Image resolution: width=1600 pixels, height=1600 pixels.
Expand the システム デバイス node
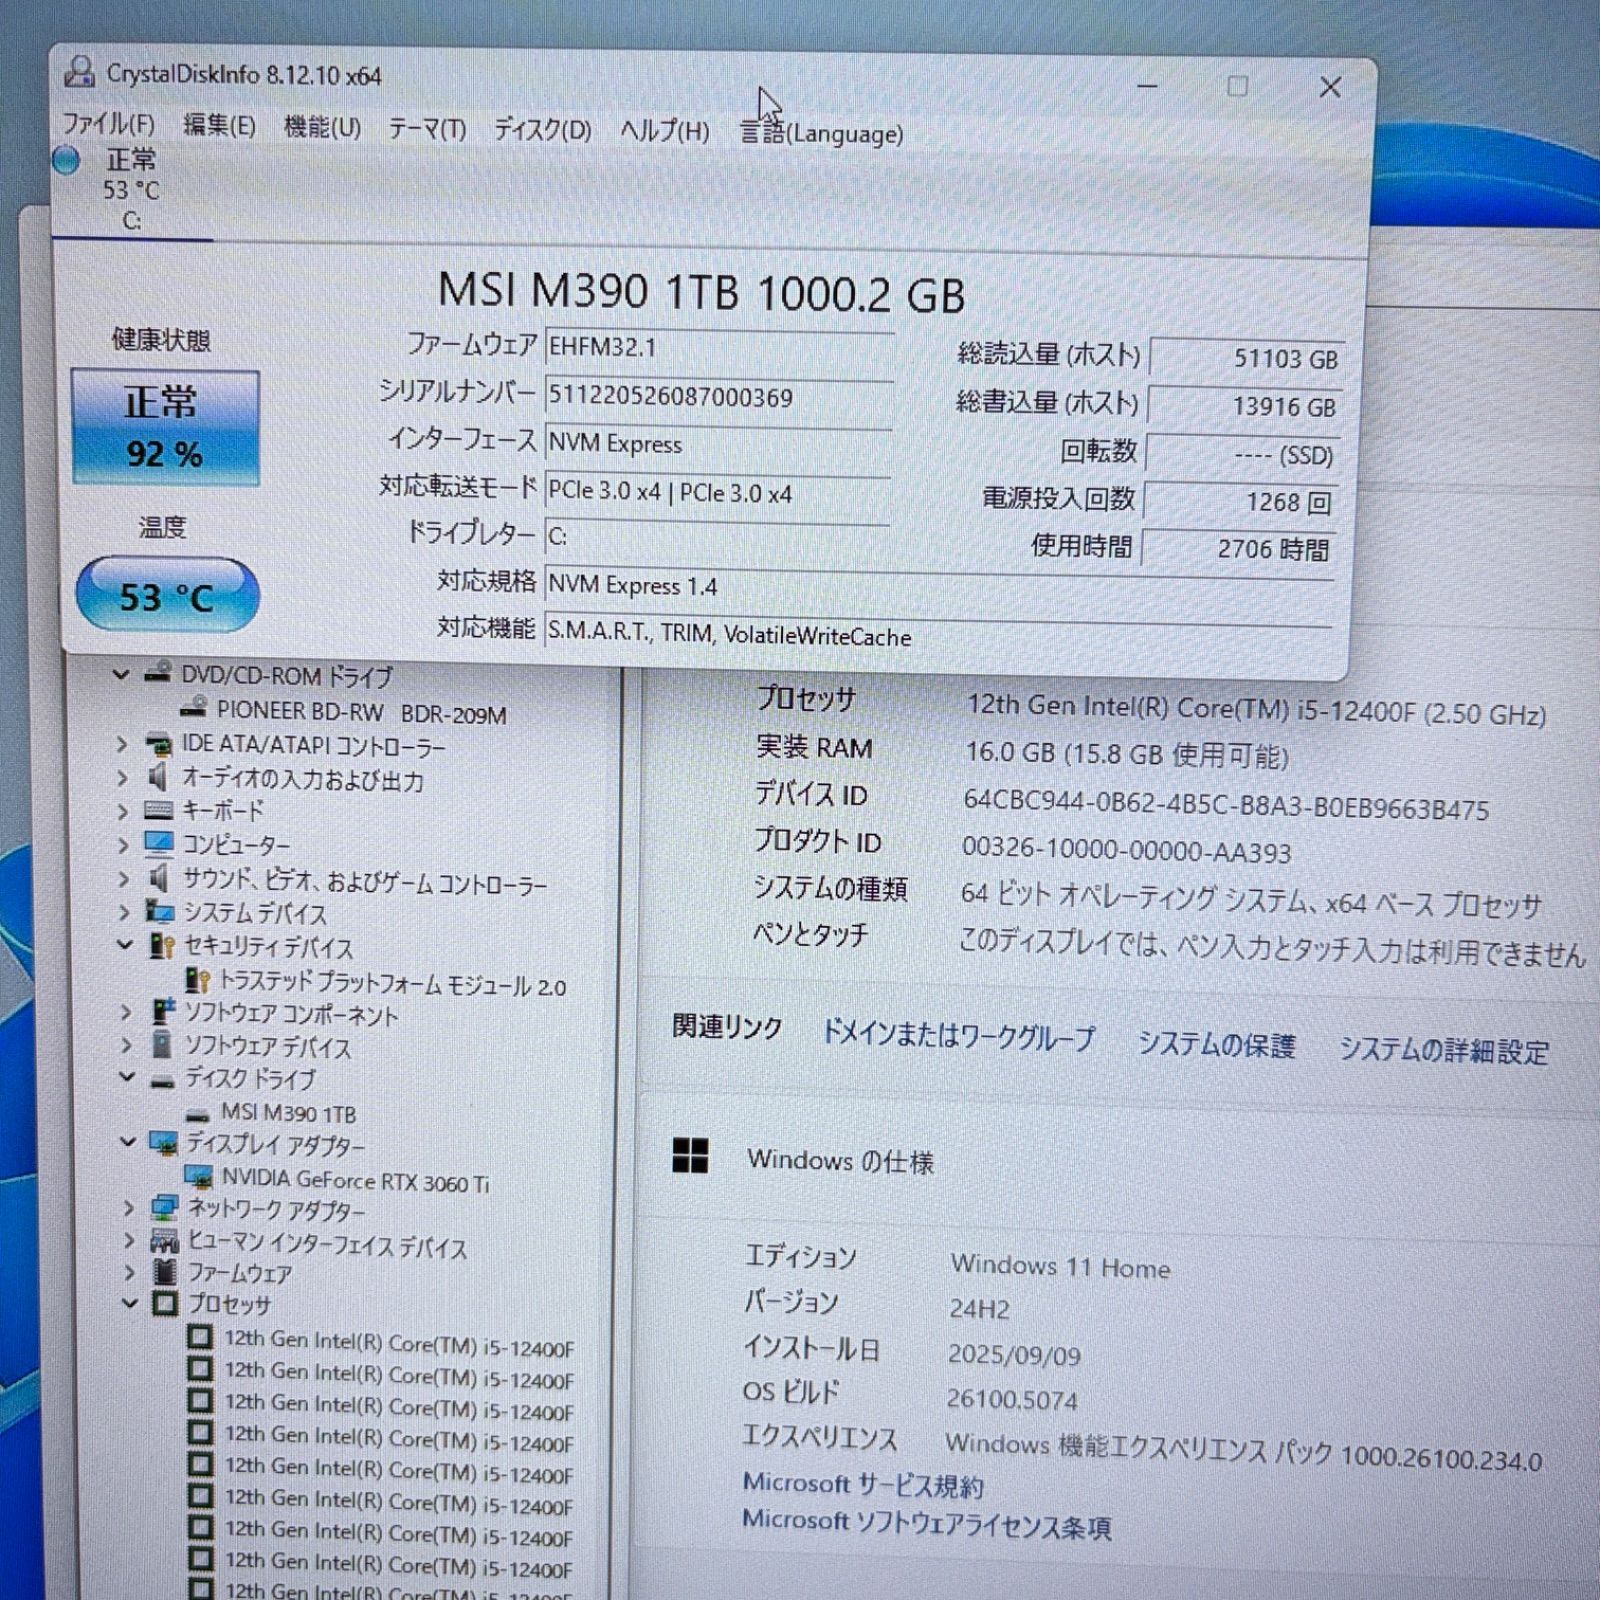point(124,912)
